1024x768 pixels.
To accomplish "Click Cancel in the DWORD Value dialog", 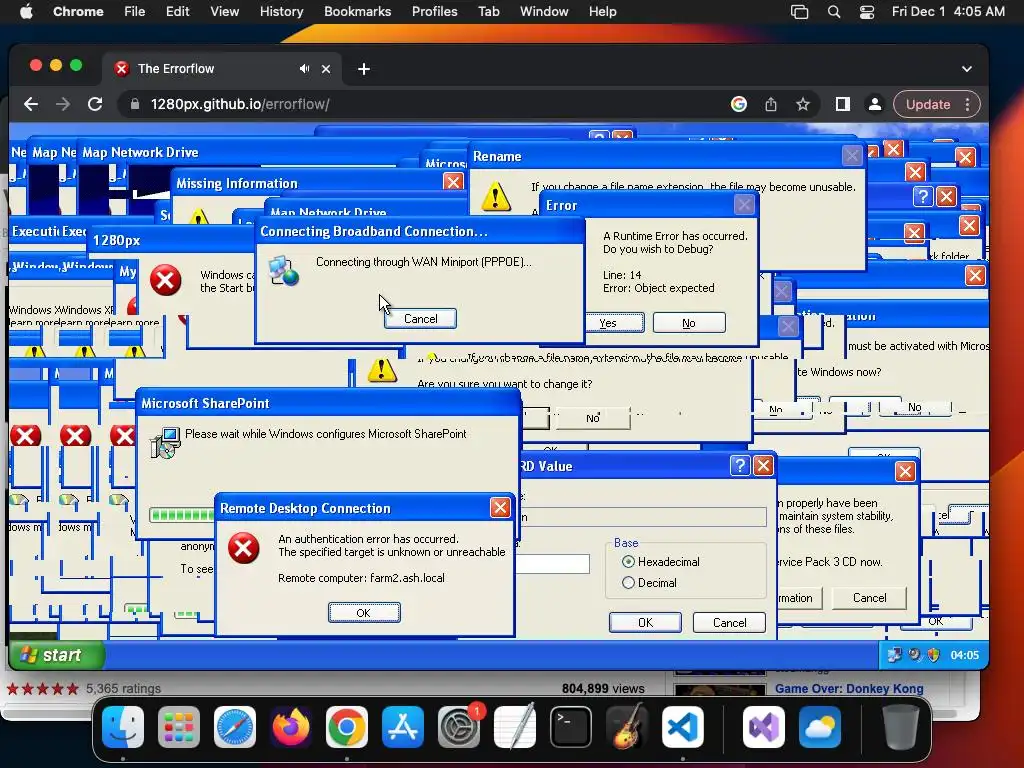I will click(729, 622).
